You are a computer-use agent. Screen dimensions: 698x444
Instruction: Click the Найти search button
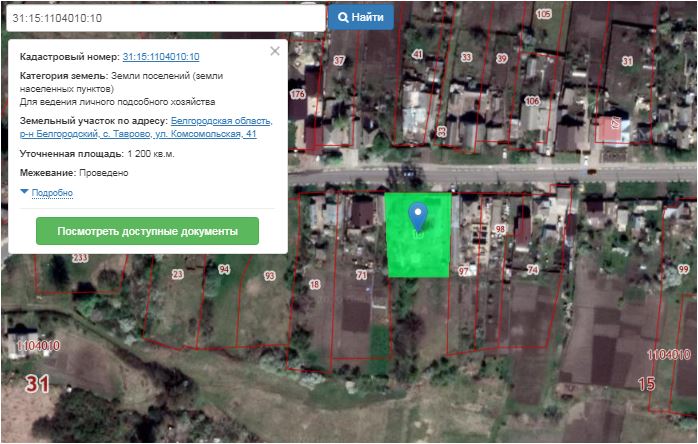[361, 17]
